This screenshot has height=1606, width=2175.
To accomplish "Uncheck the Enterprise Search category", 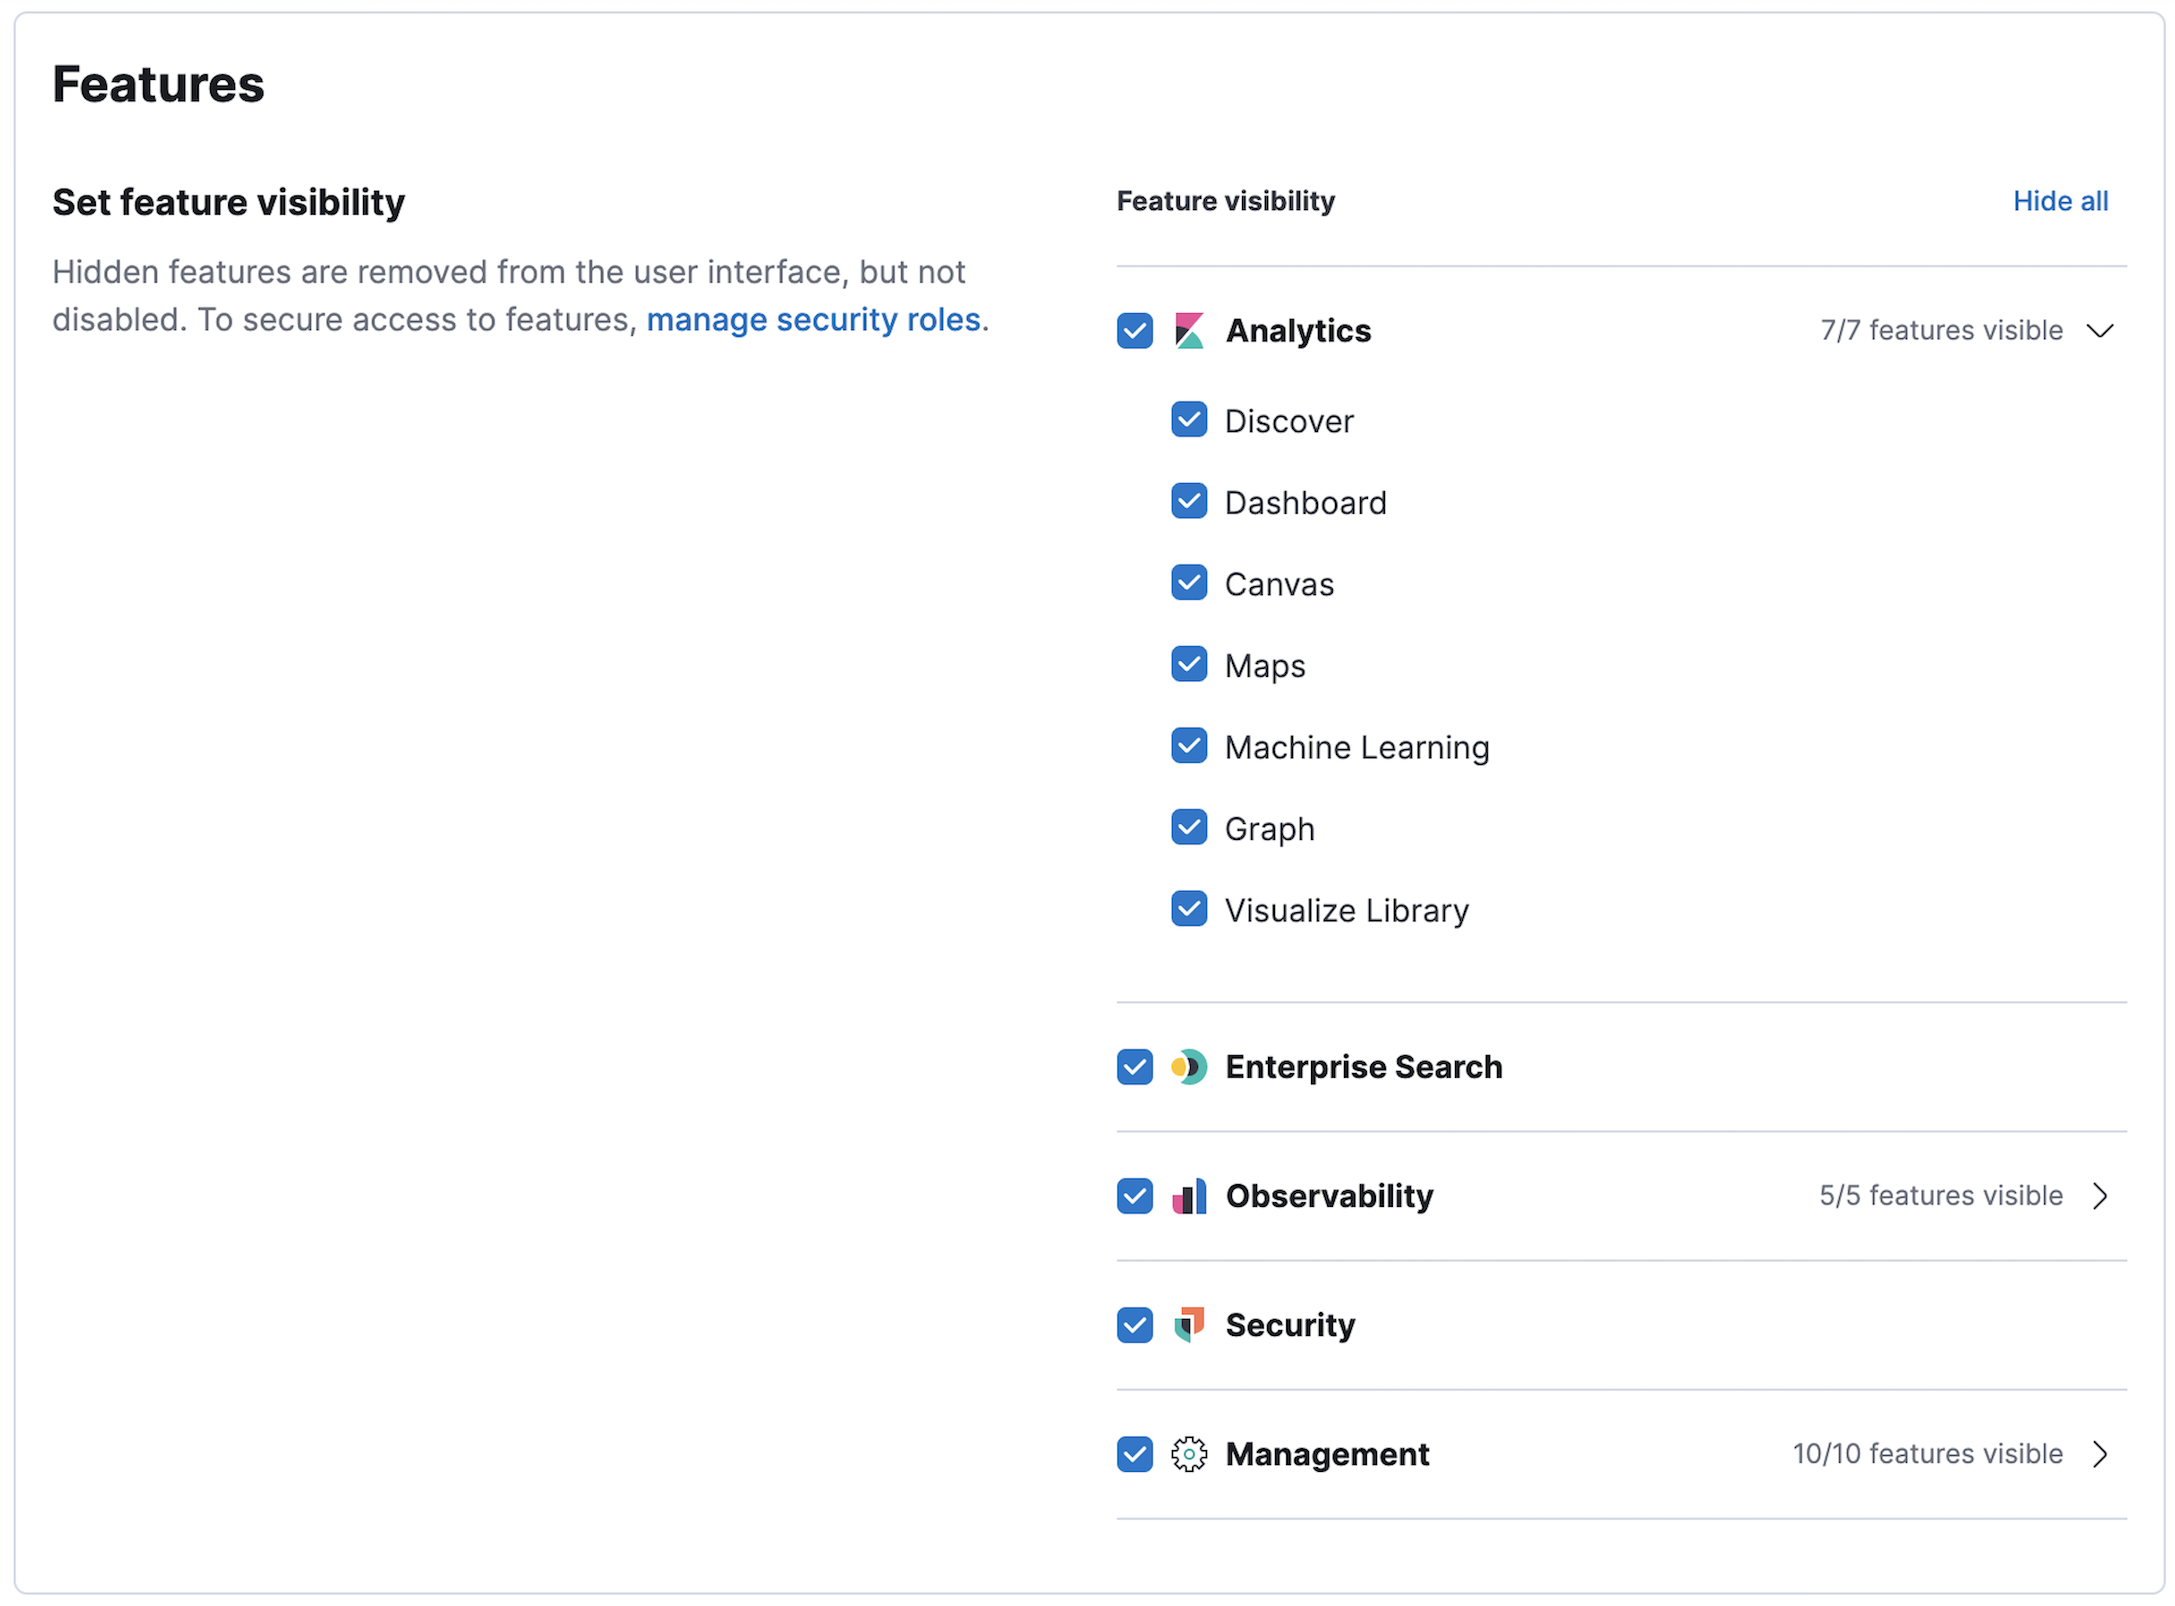I will [1134, 1067].
